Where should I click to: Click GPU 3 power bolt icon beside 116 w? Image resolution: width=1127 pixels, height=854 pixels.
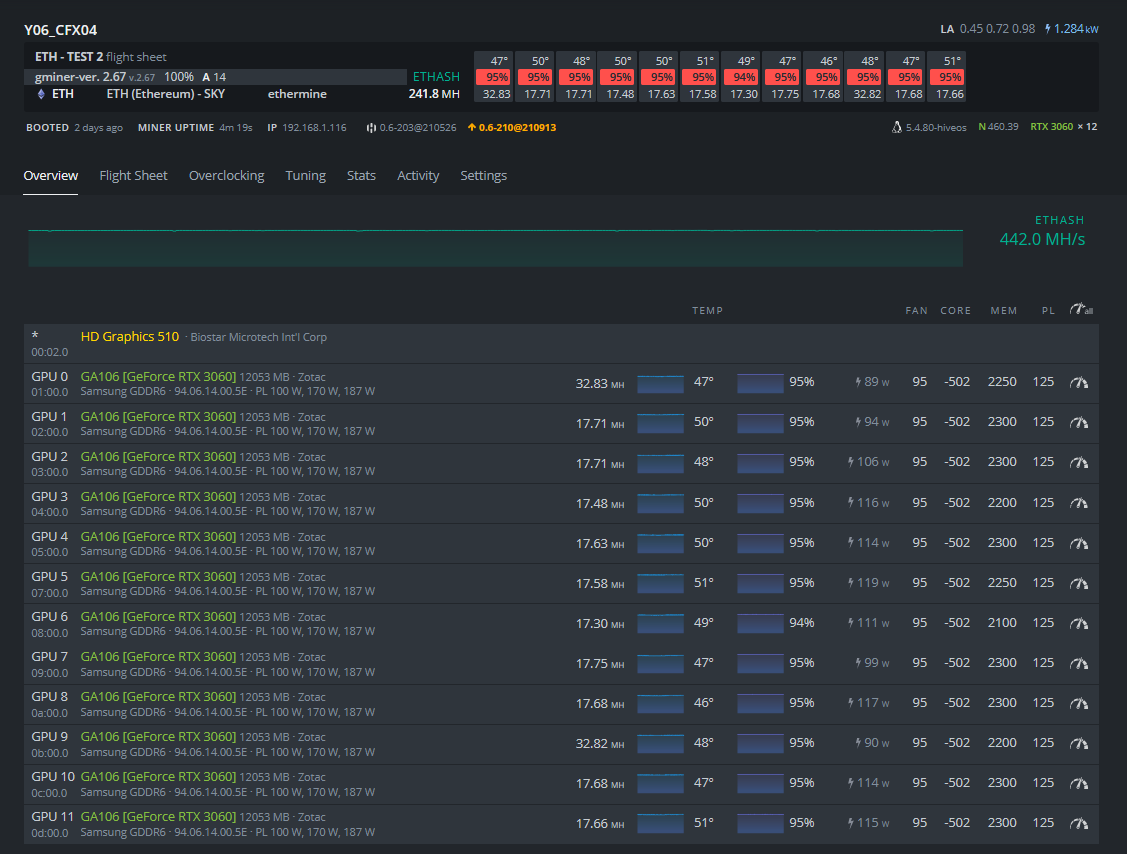851,503
